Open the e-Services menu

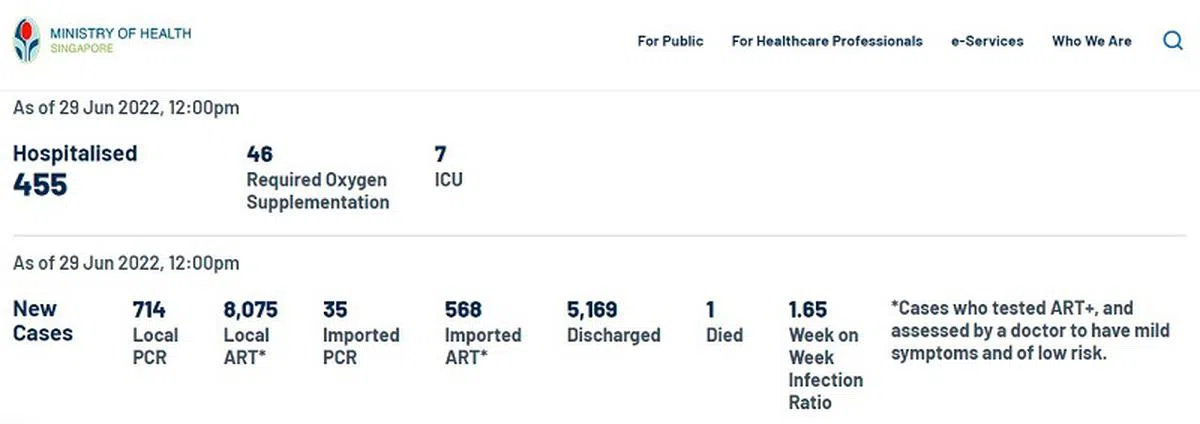(x=987, y=41)
